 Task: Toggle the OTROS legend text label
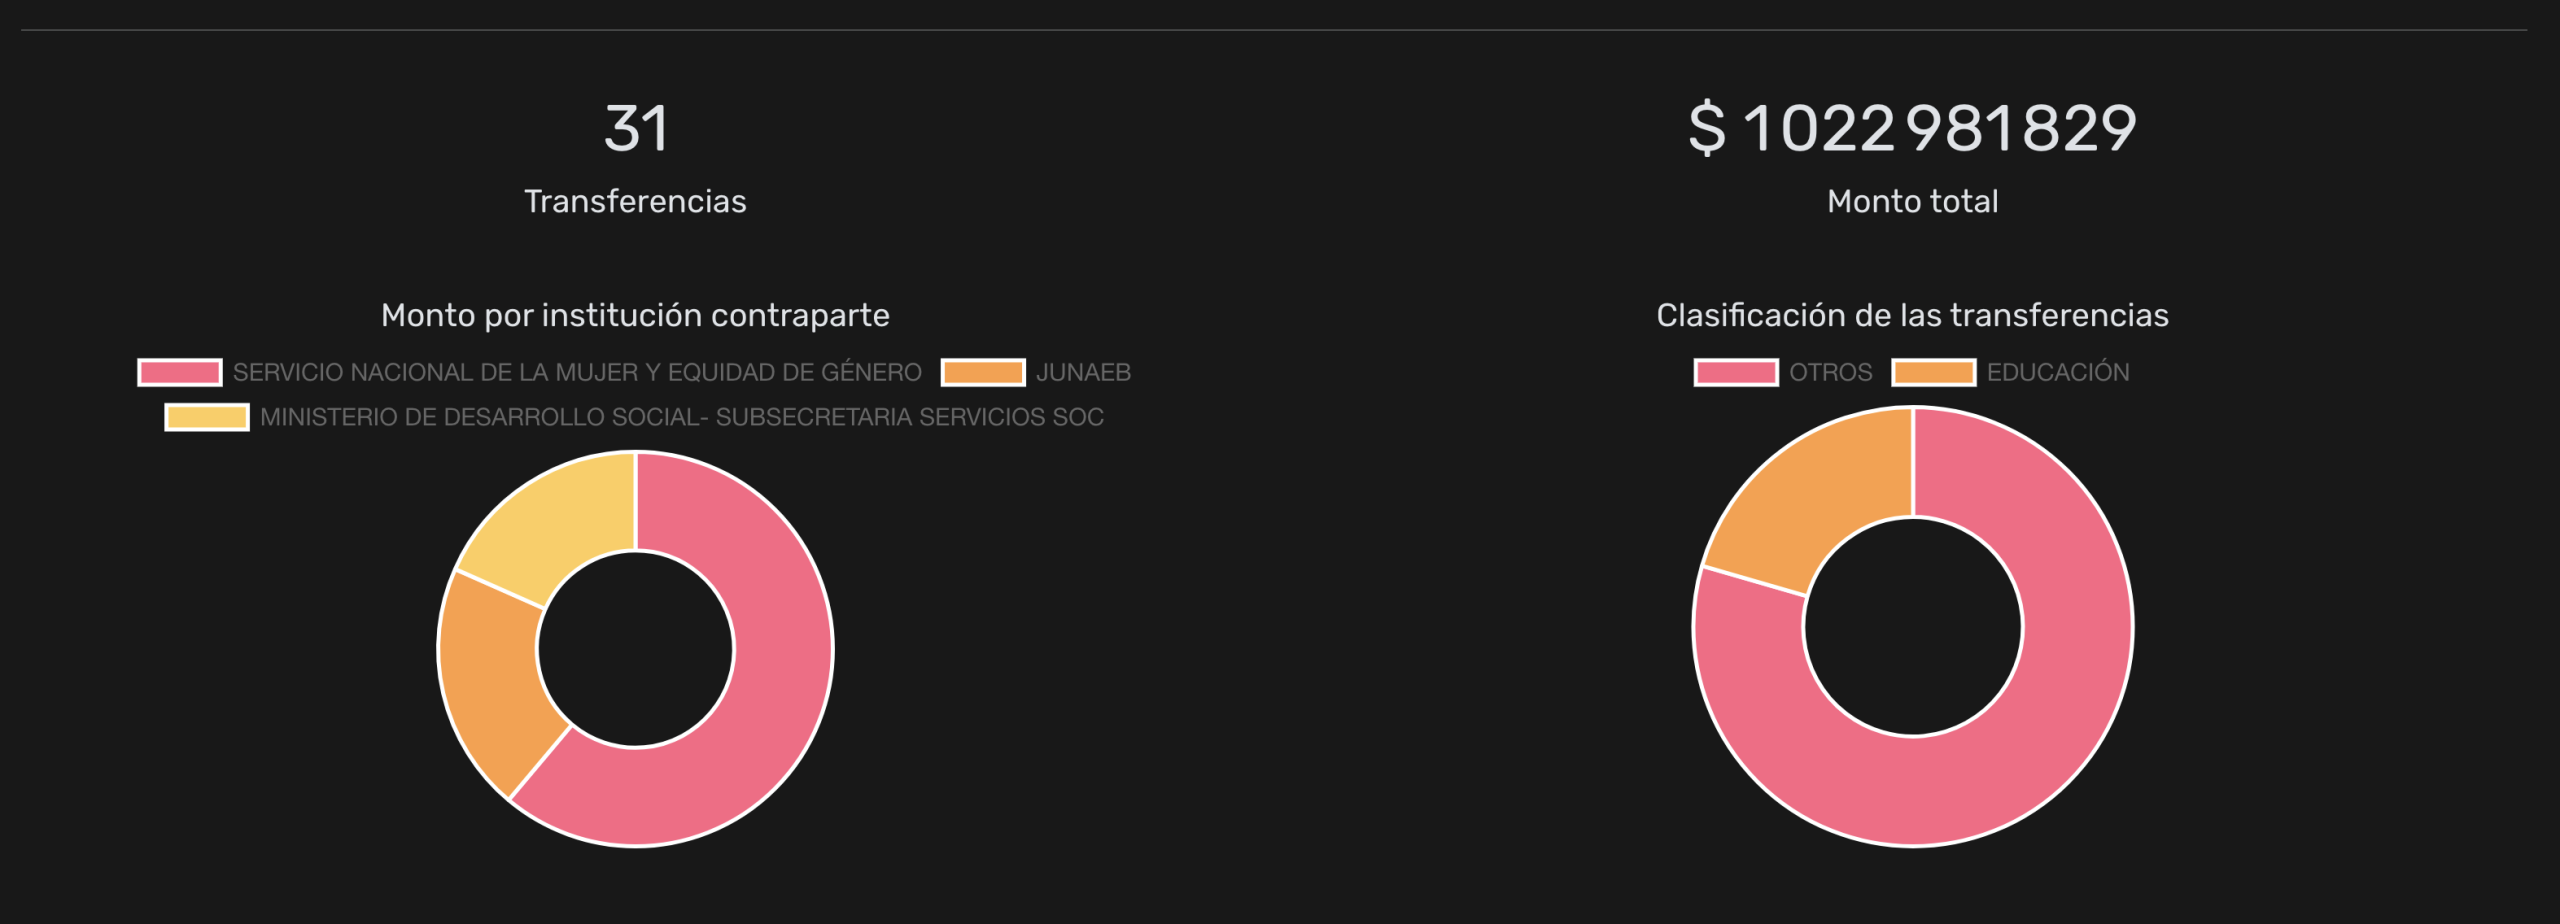point(1830,372)
